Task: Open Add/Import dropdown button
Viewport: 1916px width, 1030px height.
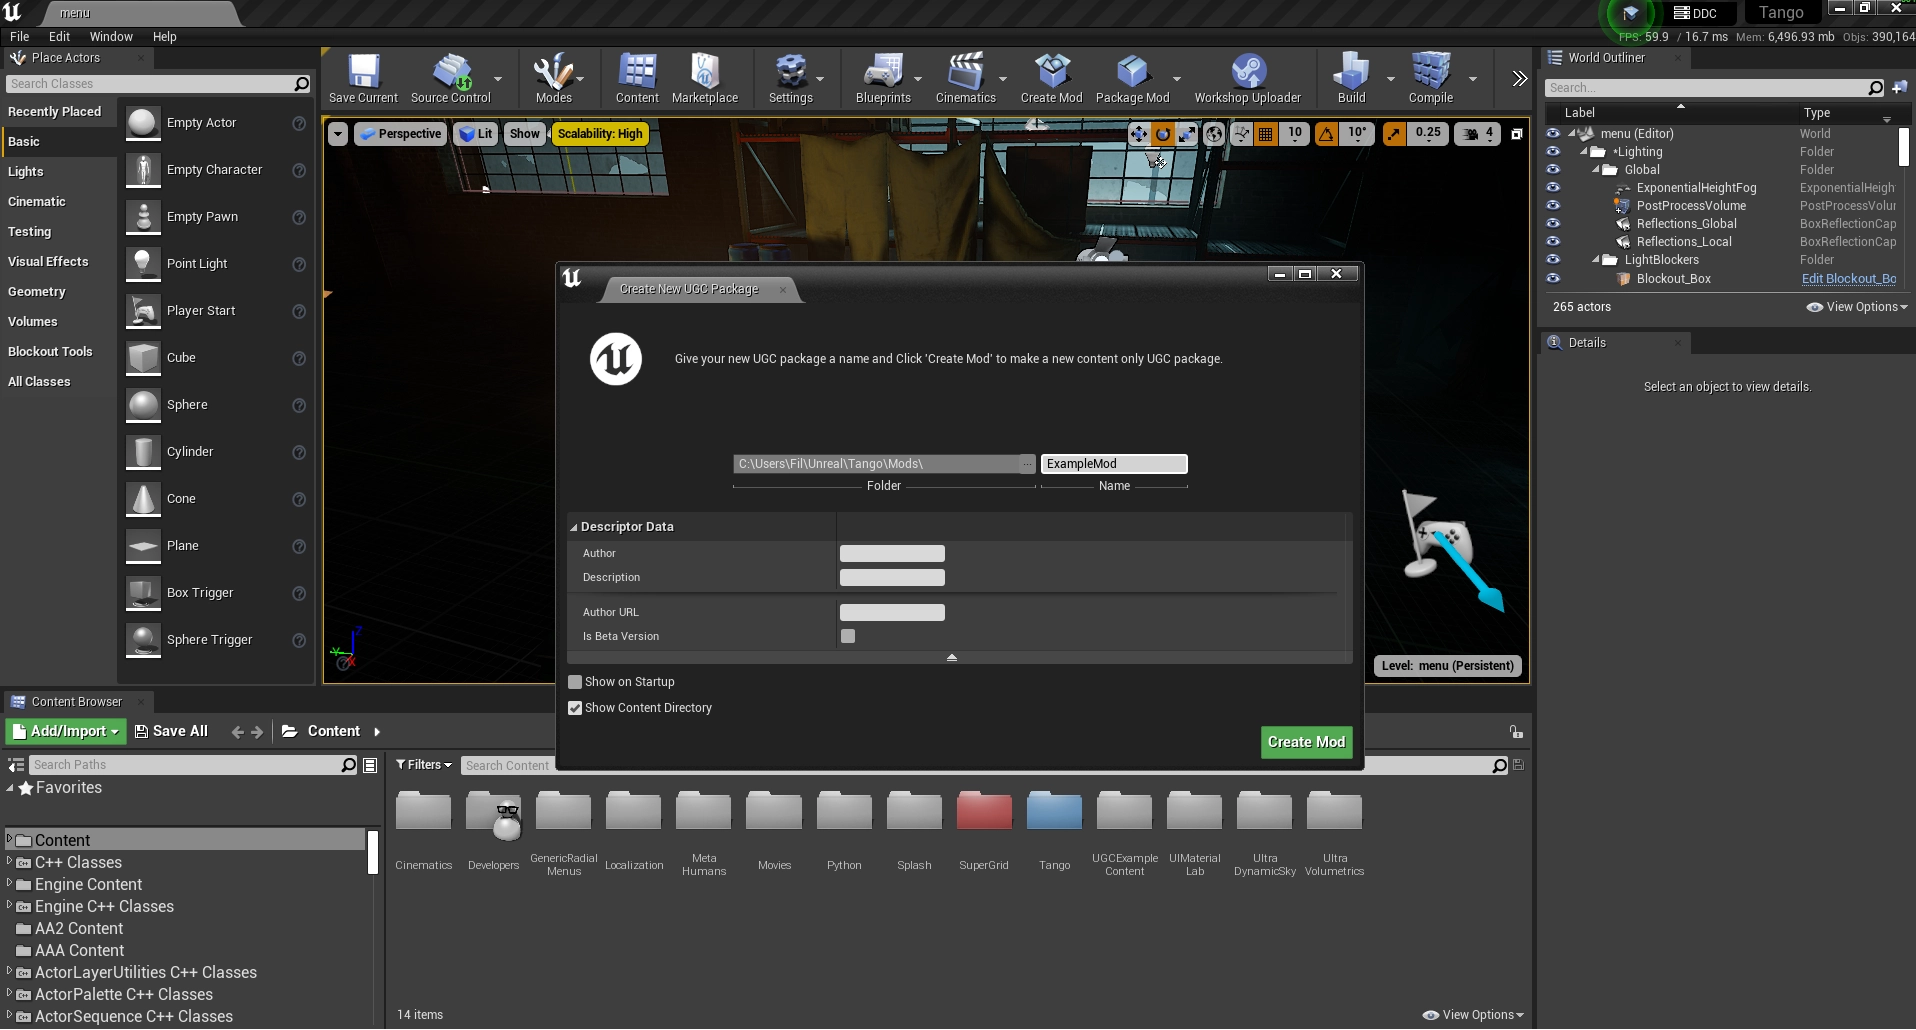Action: click(66, 732)
